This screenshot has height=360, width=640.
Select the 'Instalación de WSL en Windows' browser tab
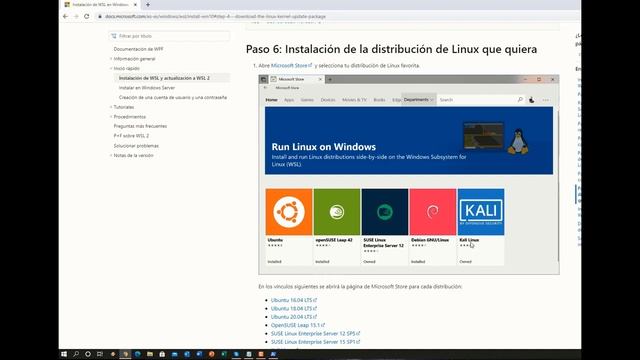(100, 4)
